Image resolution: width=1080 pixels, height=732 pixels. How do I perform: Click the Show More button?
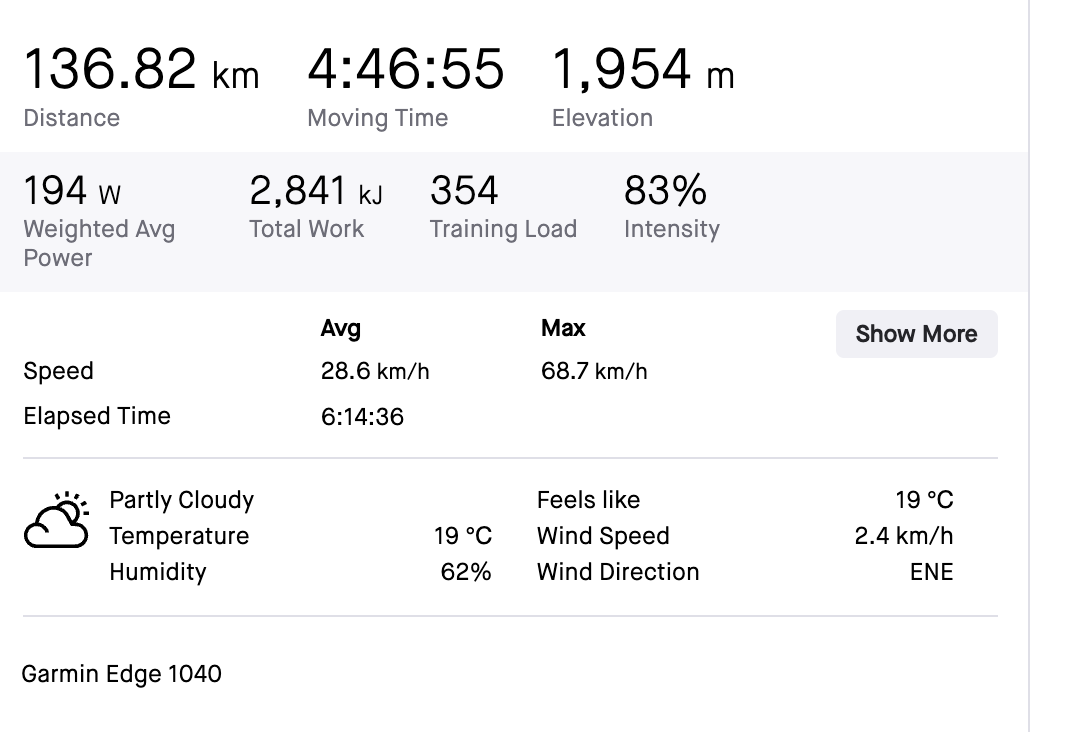(916, 334)
